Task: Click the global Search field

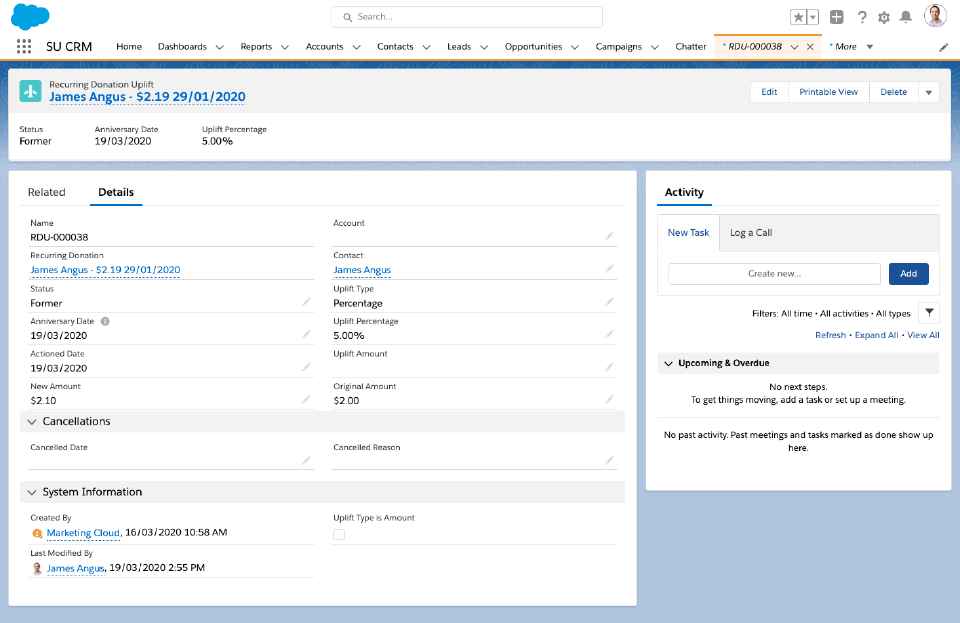Action: 467,17
